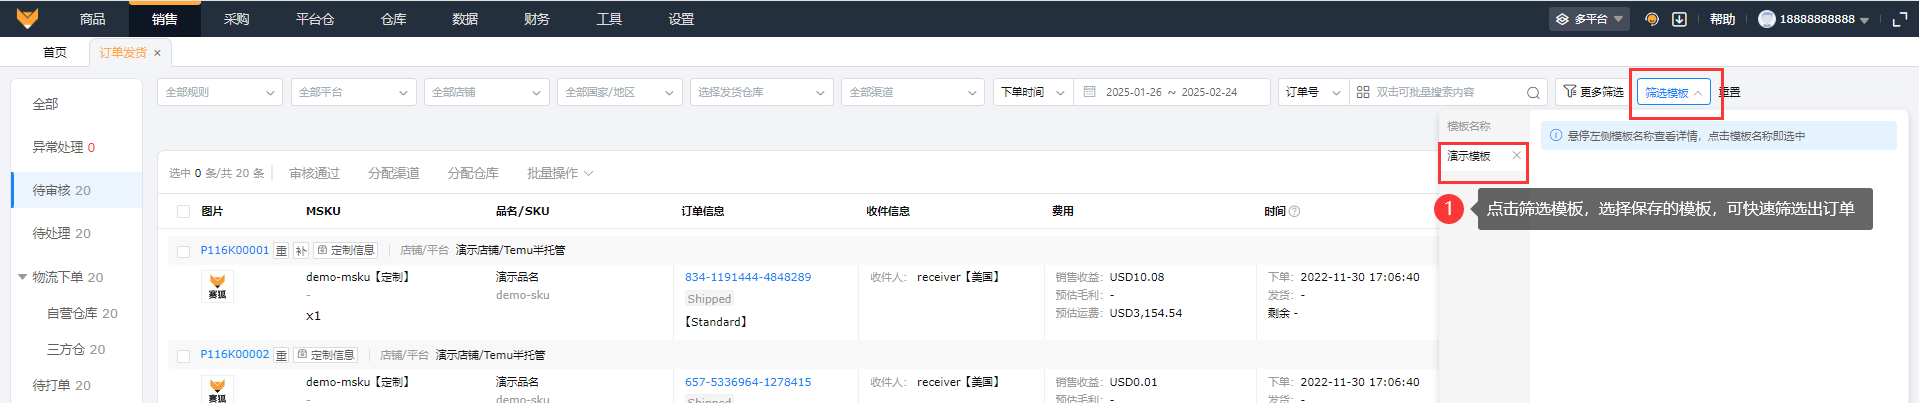Open platform order 657-5336964-1278415

click(x=748, y=382)
